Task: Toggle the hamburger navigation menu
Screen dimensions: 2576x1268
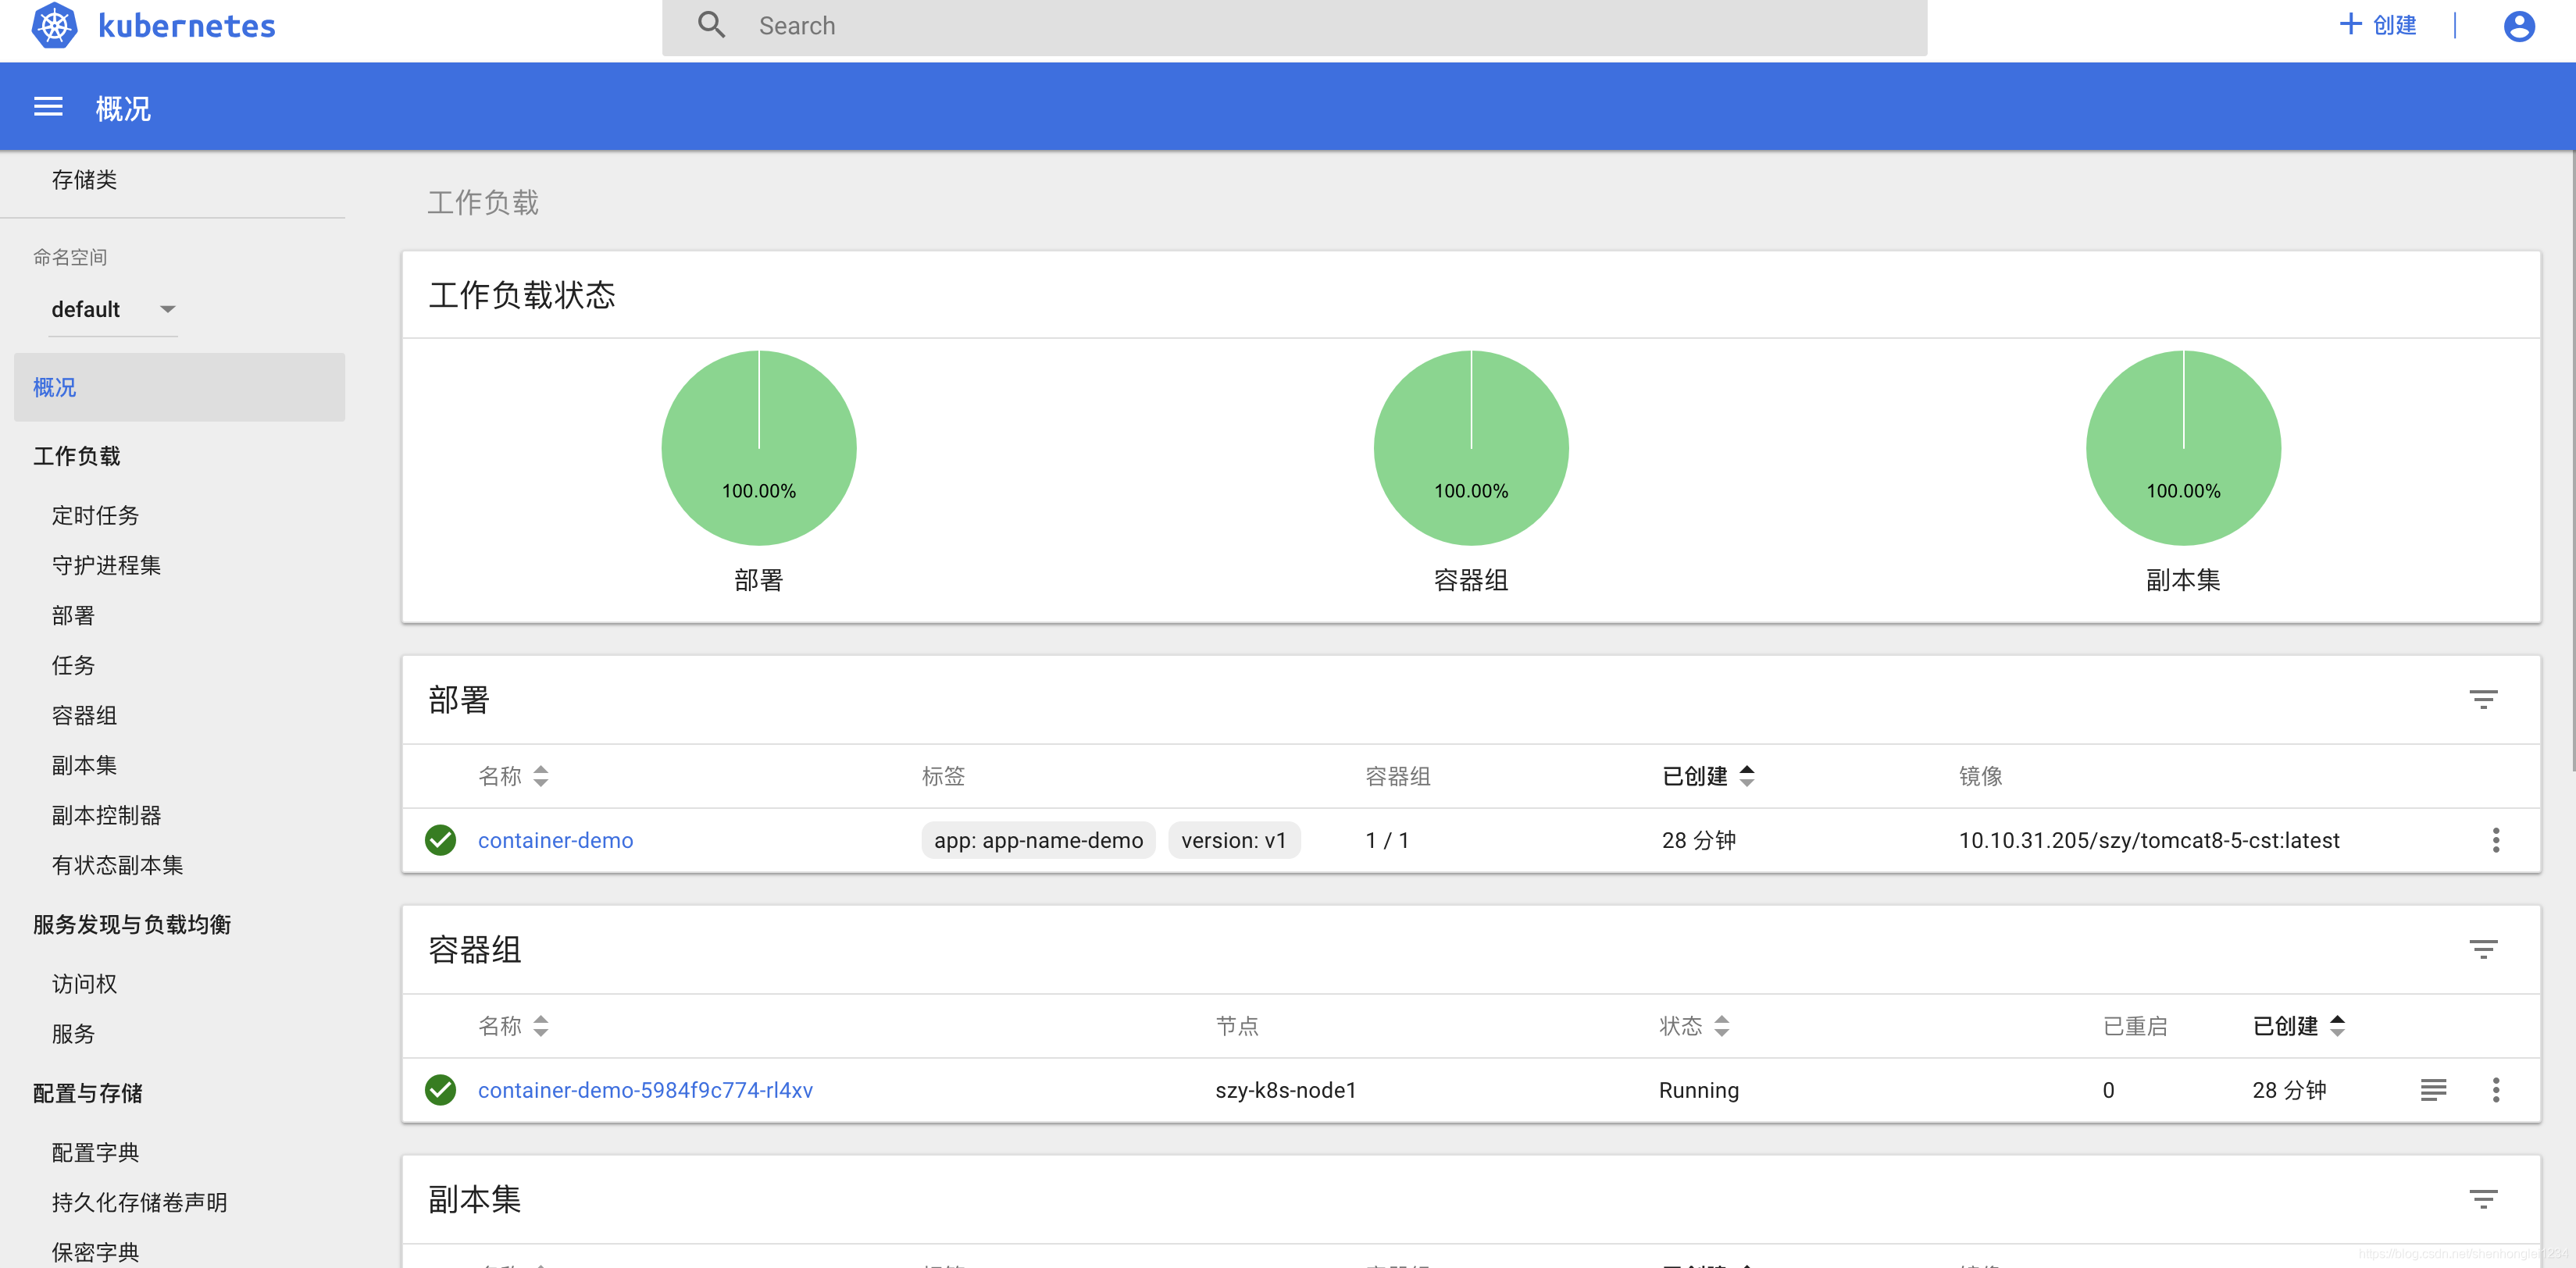Action: 48,107
